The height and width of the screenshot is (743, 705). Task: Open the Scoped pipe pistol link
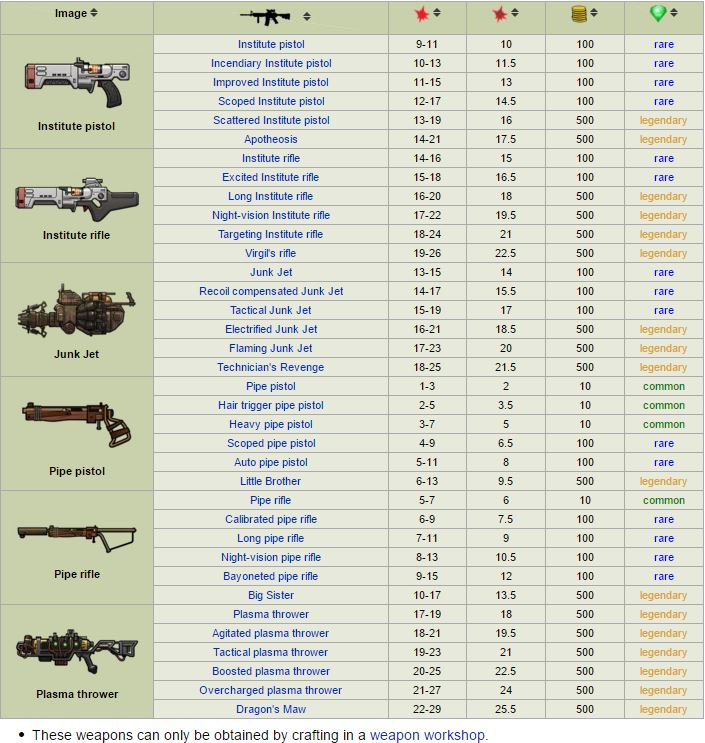(271, 443)
